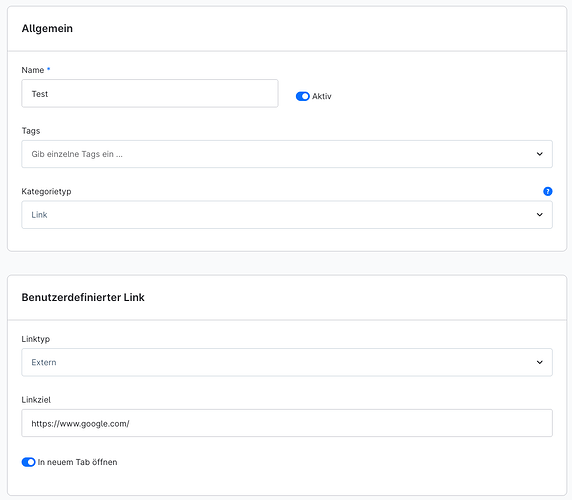Open the Kategorietyp help question mark icon
The width and height of the screenshot is (572, 500).
548,191
